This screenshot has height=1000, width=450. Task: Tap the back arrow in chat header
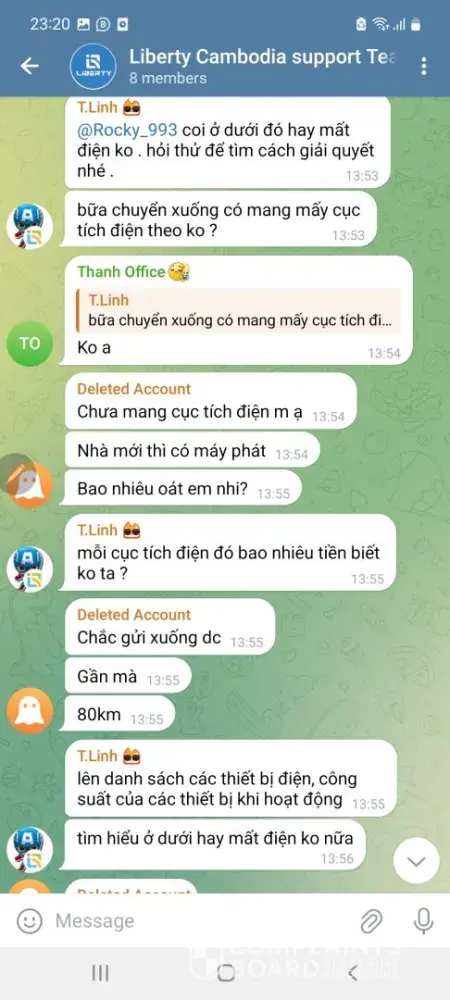[30, 66]
